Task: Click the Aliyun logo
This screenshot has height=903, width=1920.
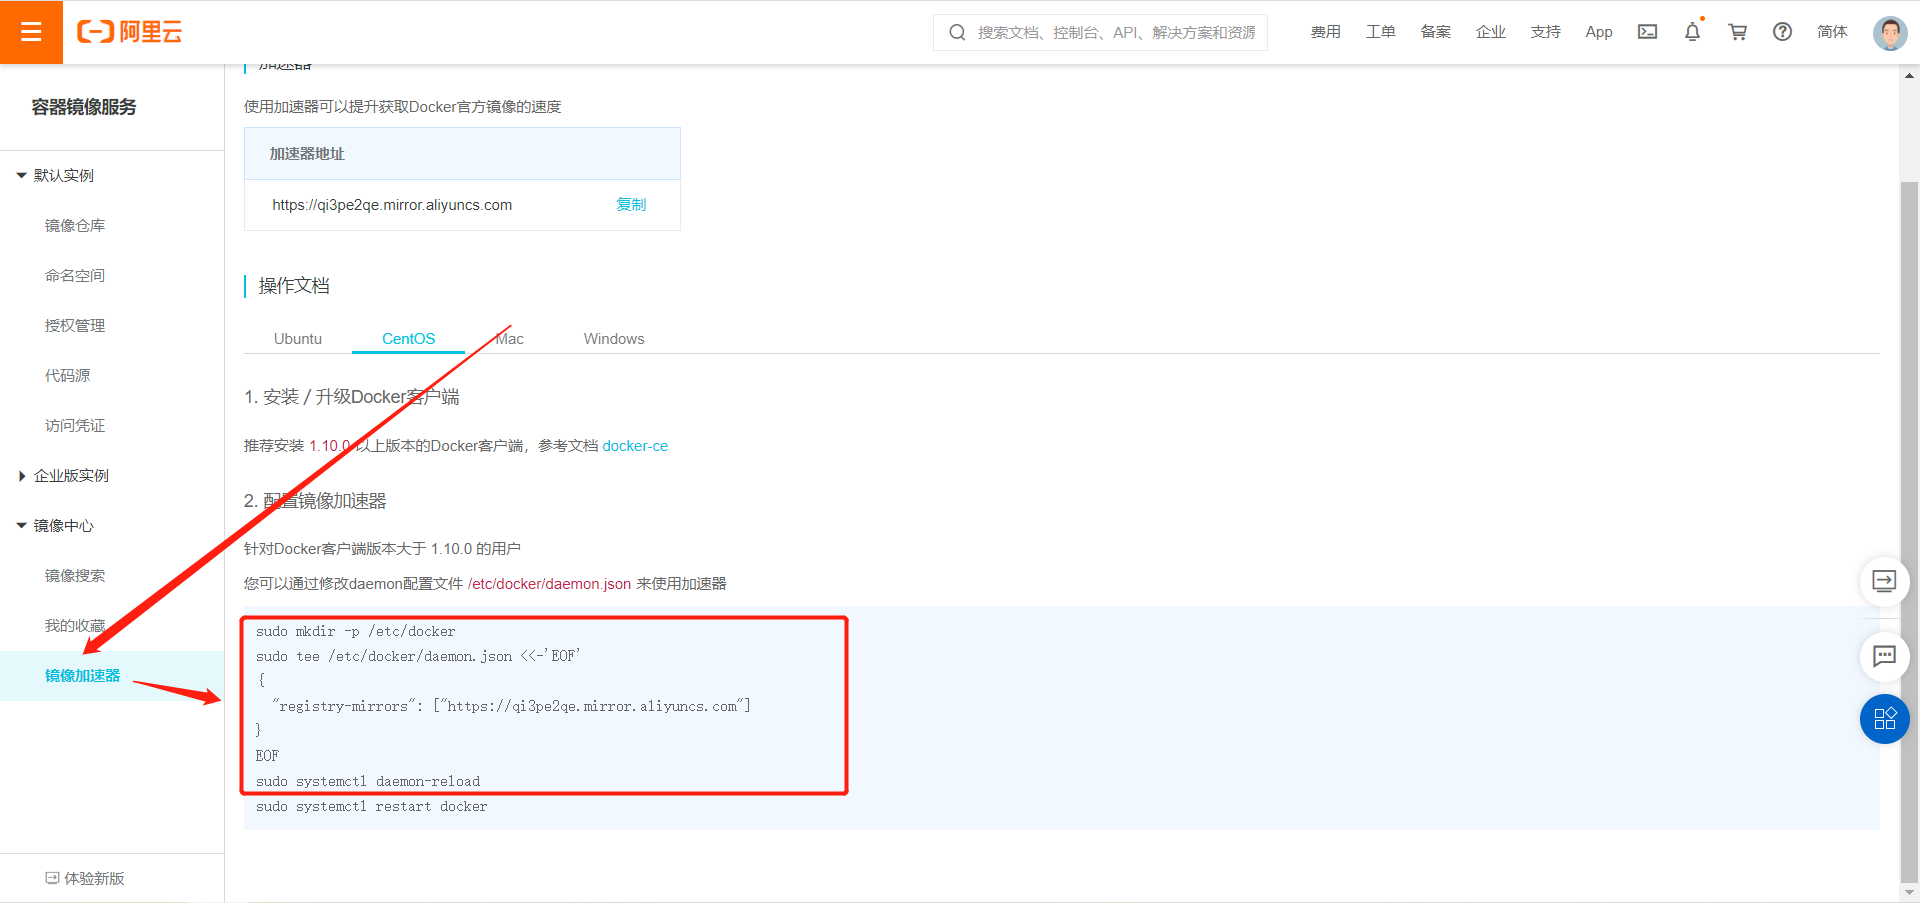Action: tap(130, 32)
